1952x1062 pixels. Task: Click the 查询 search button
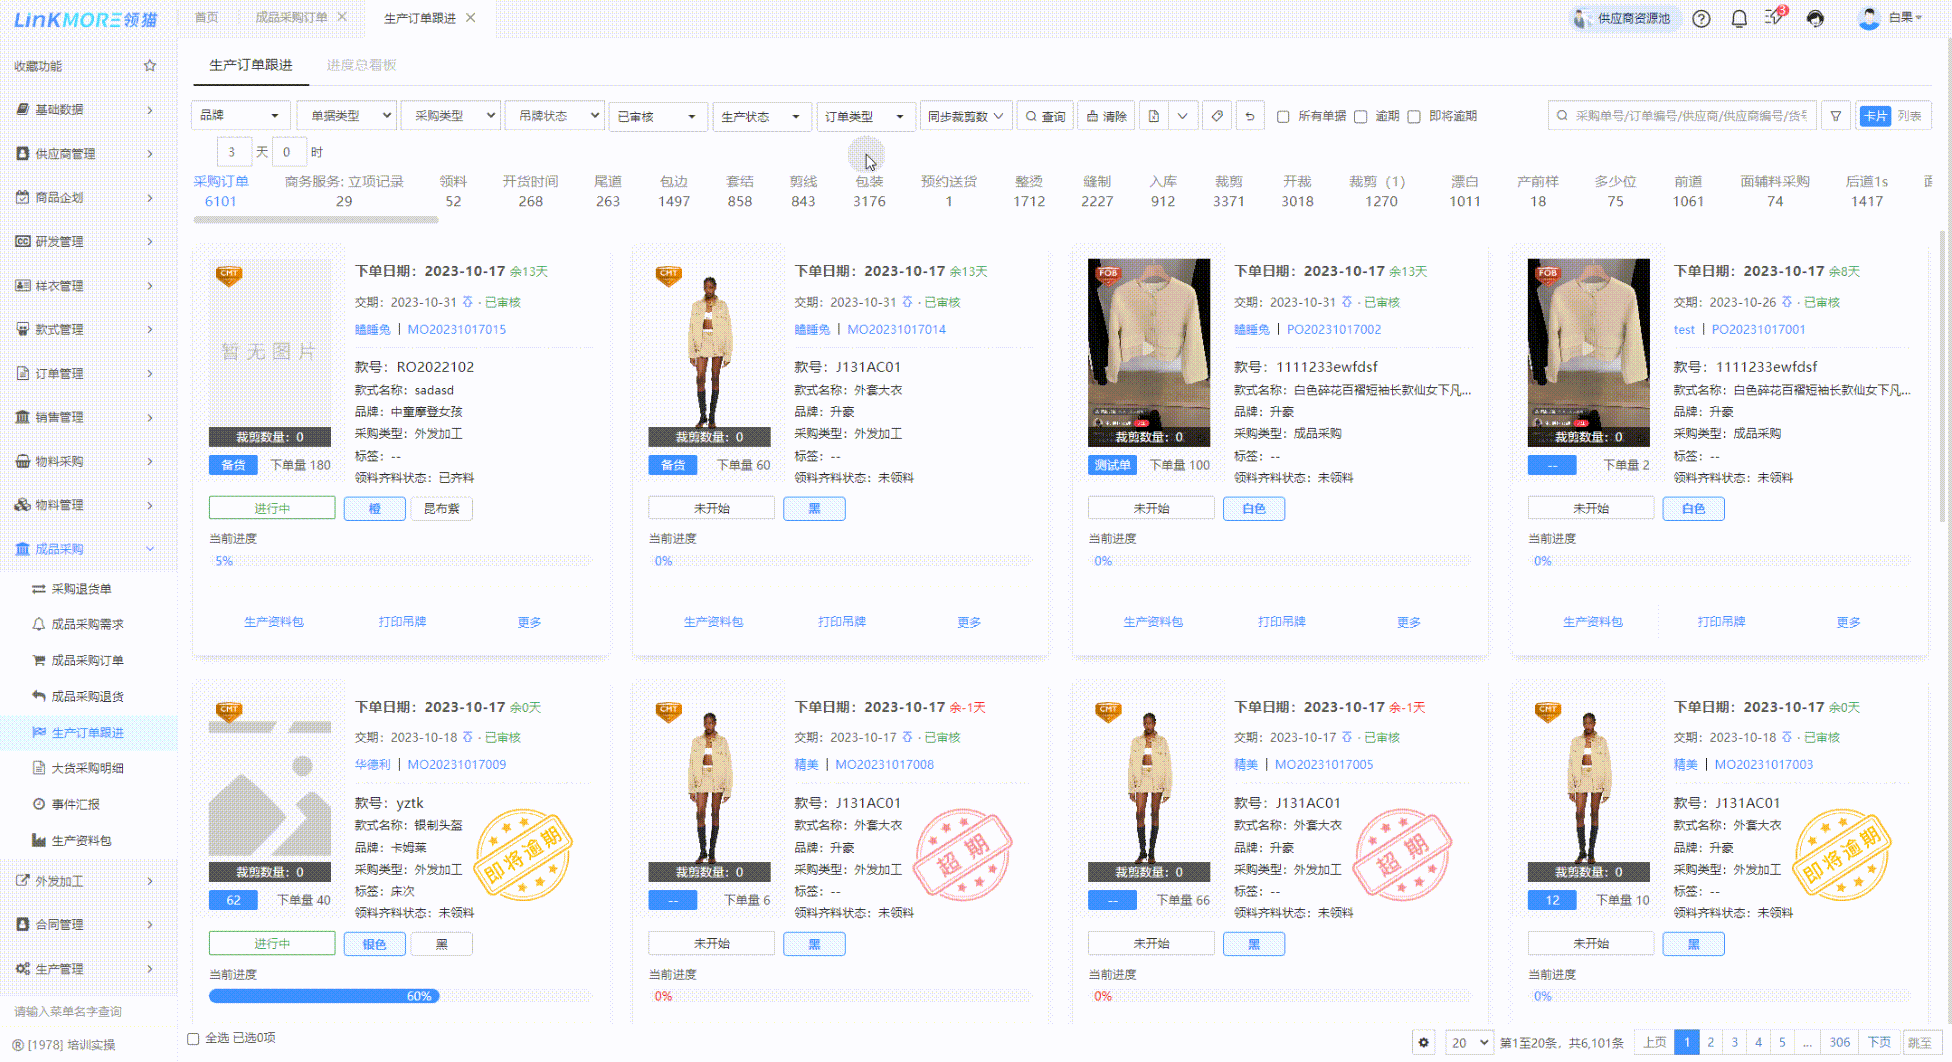coord(1045,116)
